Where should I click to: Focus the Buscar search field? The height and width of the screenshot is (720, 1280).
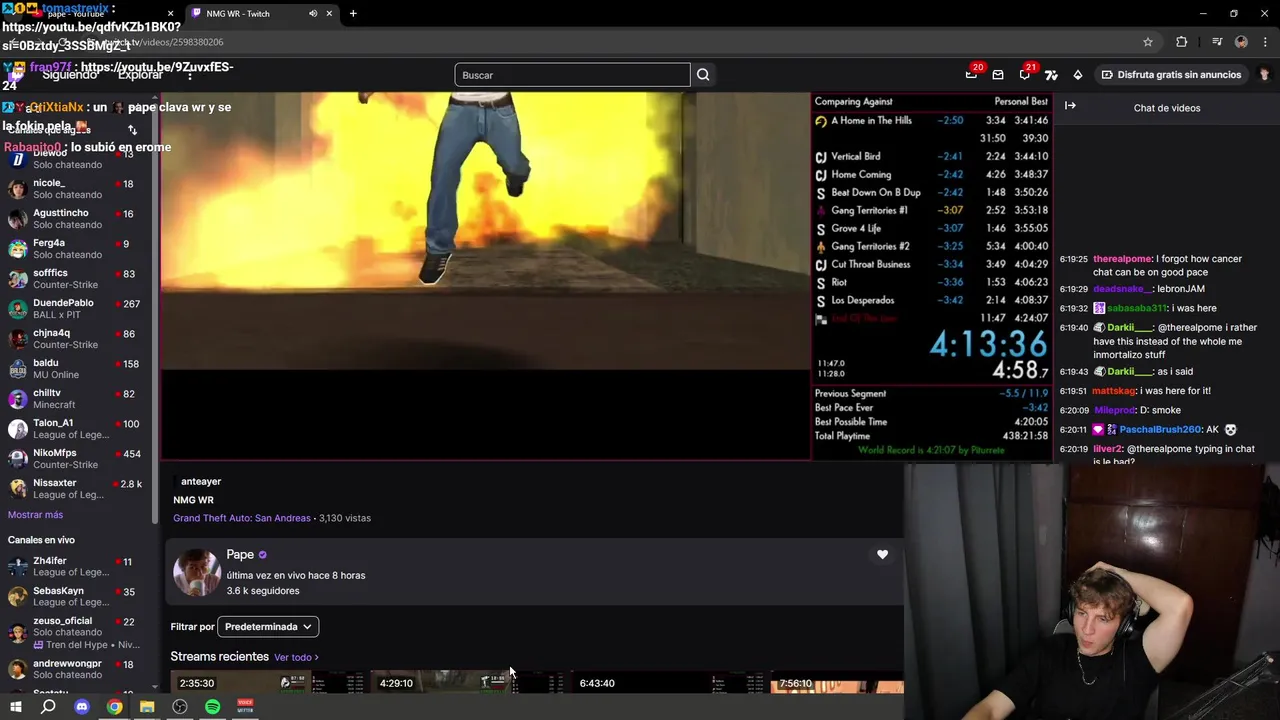click(x=572, y=75)
